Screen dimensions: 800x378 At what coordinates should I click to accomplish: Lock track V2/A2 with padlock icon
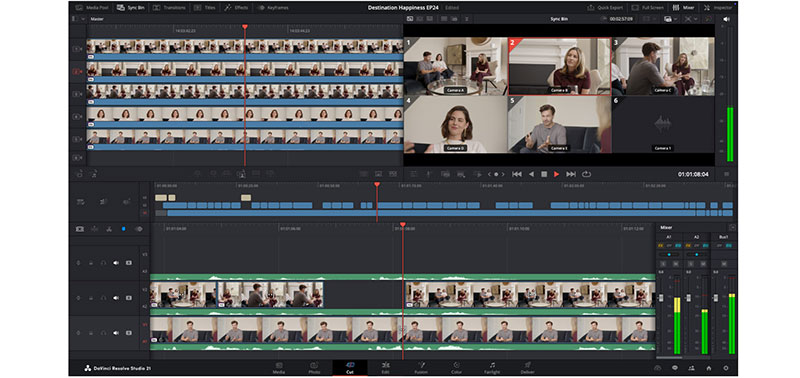pos(91,297)
